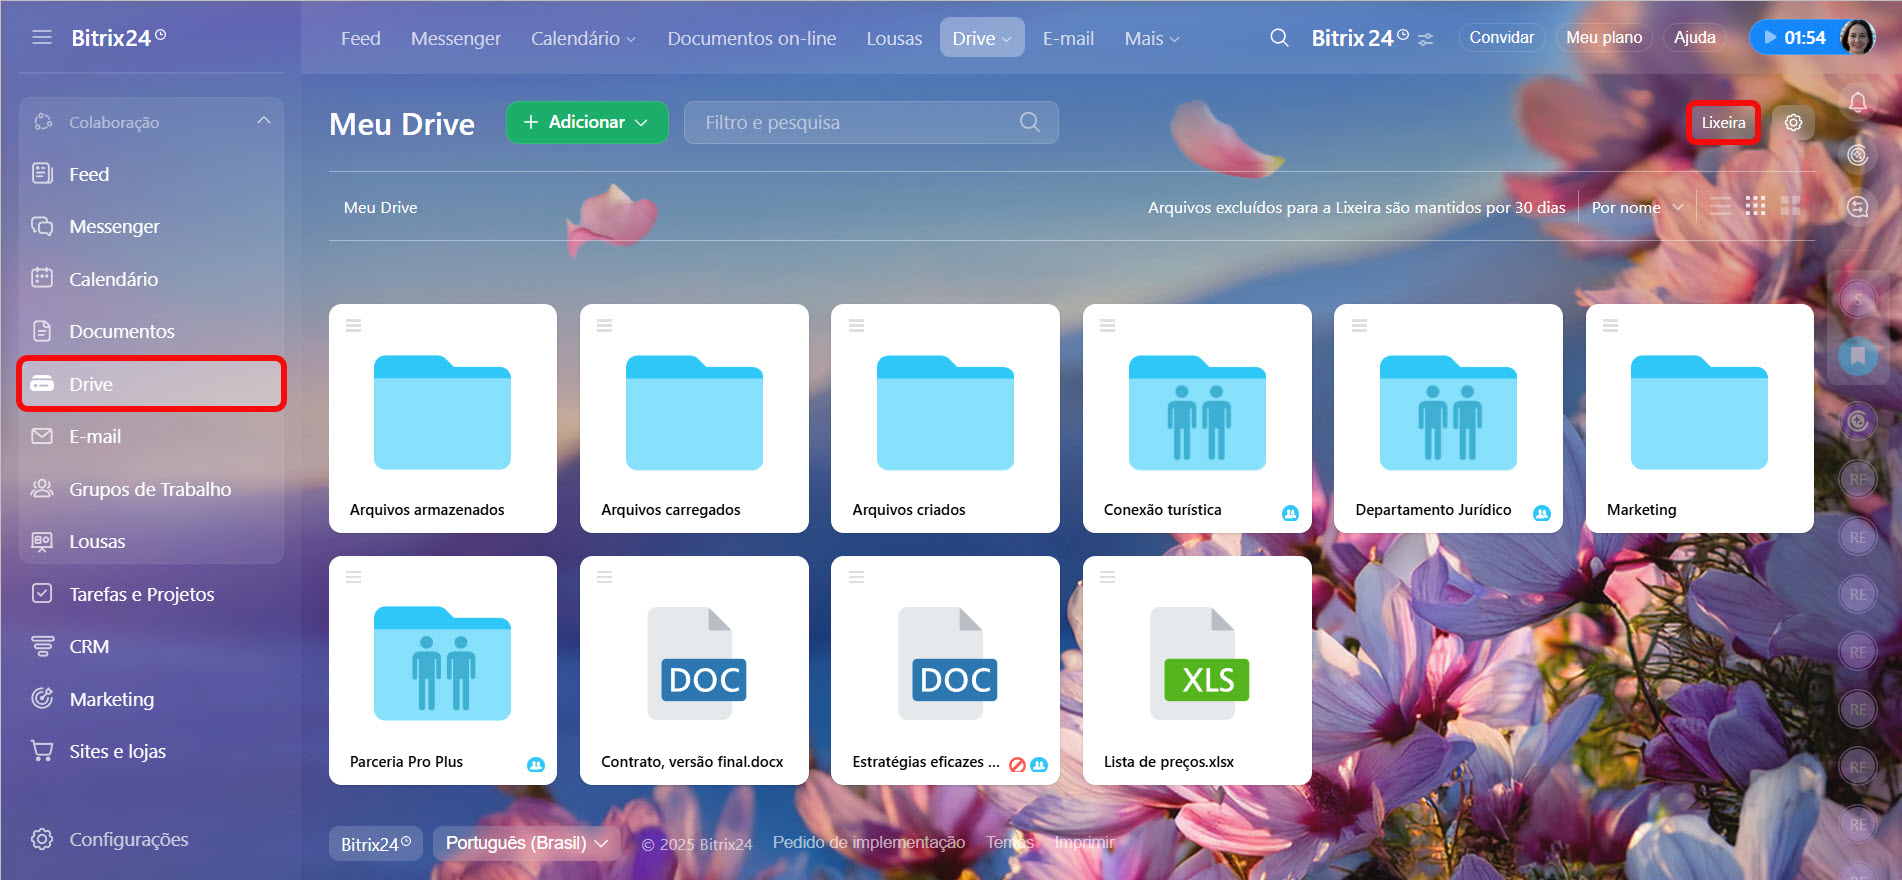This screenshot has width=1902, height=880.
Task: Click the Convidar button
Action: [x=1501, y=38]
